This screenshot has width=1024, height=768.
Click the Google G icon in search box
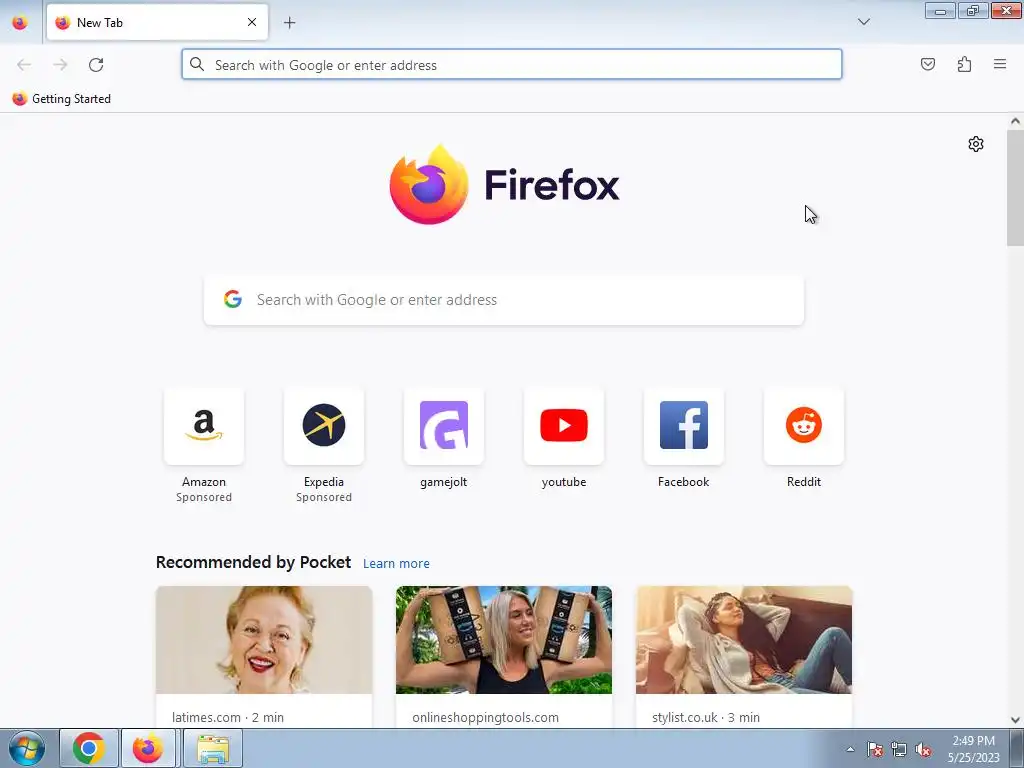(233, 300)
